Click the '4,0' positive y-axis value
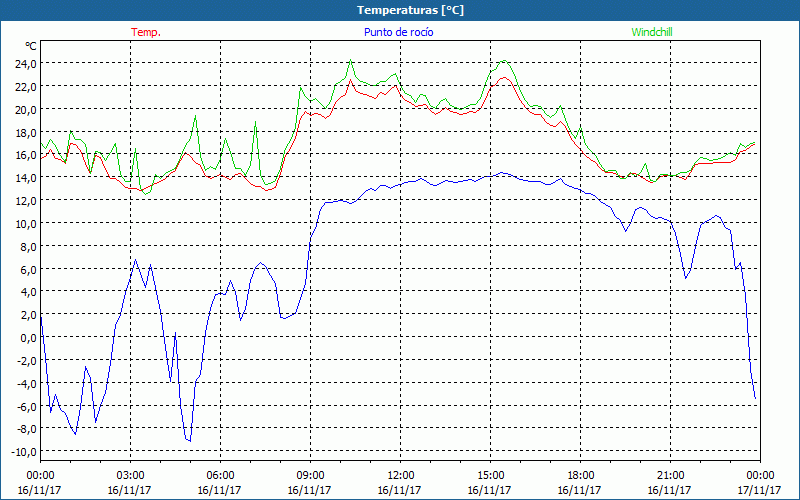This screenshot has width=800, height=500. pos(28,292)
